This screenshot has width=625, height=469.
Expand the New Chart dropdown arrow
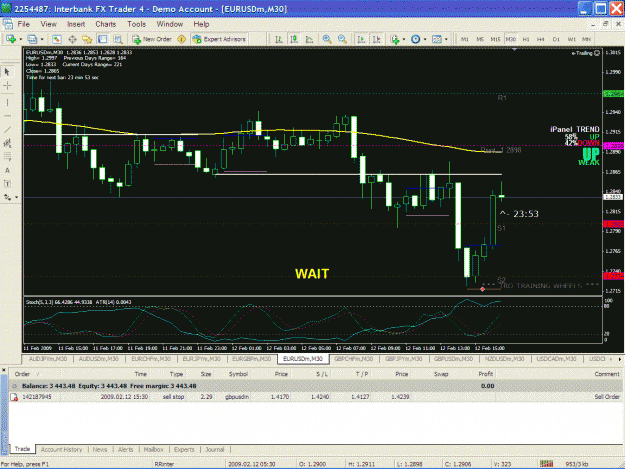click(20, 39)
